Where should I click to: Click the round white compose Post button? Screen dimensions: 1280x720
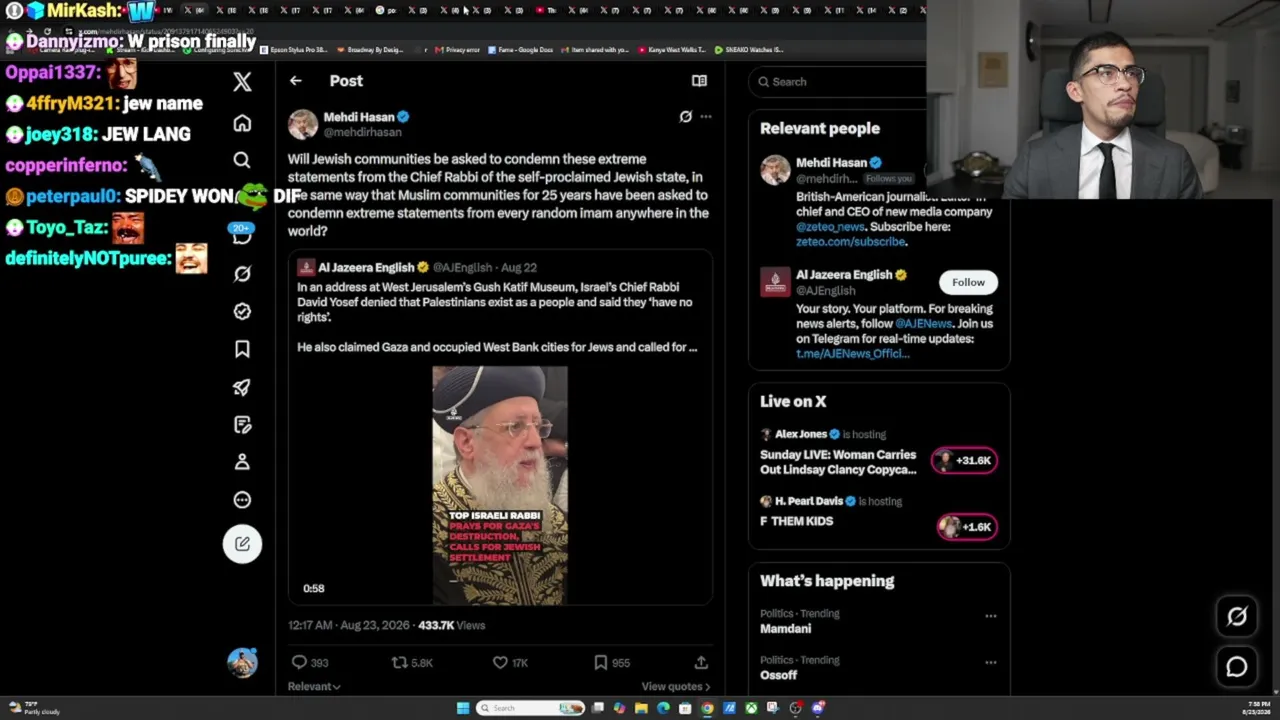[242, 544]
